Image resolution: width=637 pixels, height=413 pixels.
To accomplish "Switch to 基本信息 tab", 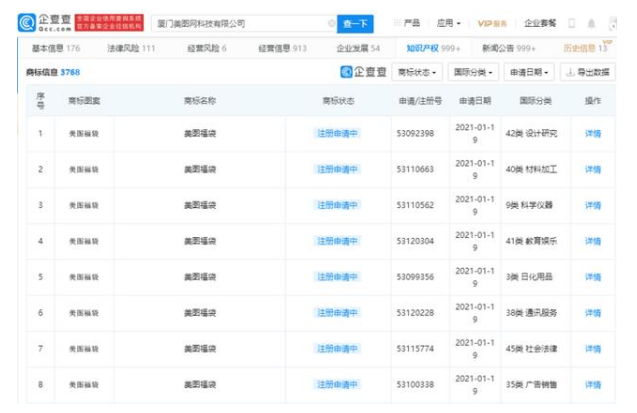I will point(56,48).
